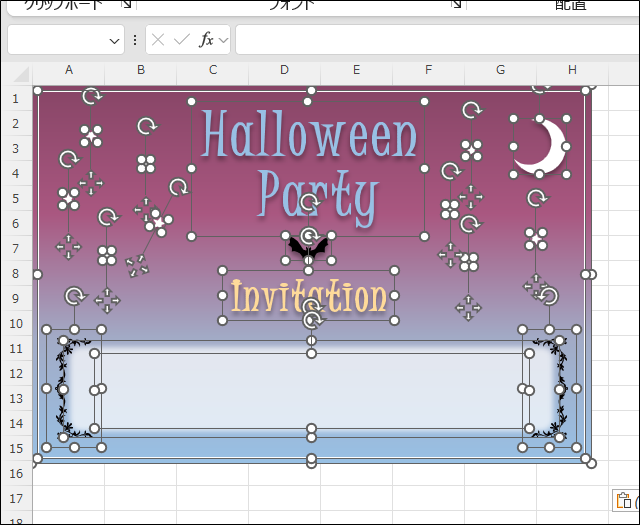
Task: Select column C header
Action: click(213, 70)
